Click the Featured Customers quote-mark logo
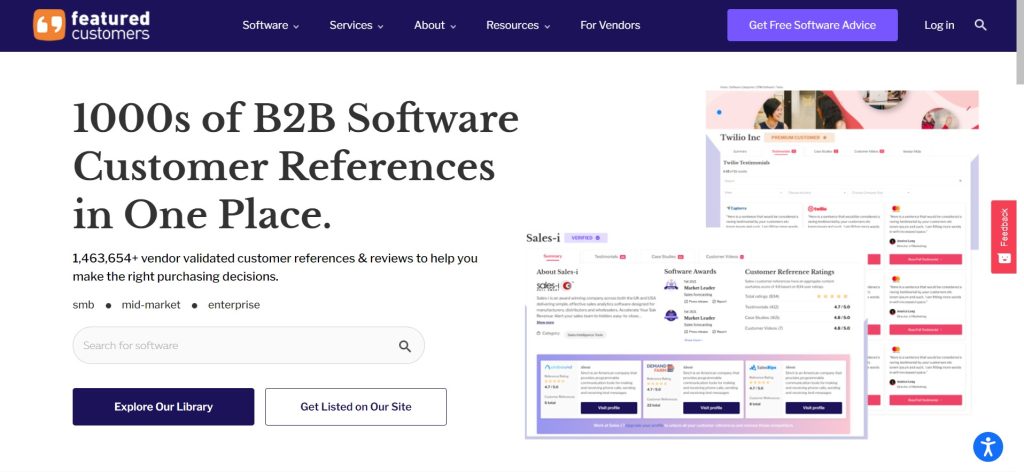Viewport: 1024px width, 472px height. [x=49, y=25]
